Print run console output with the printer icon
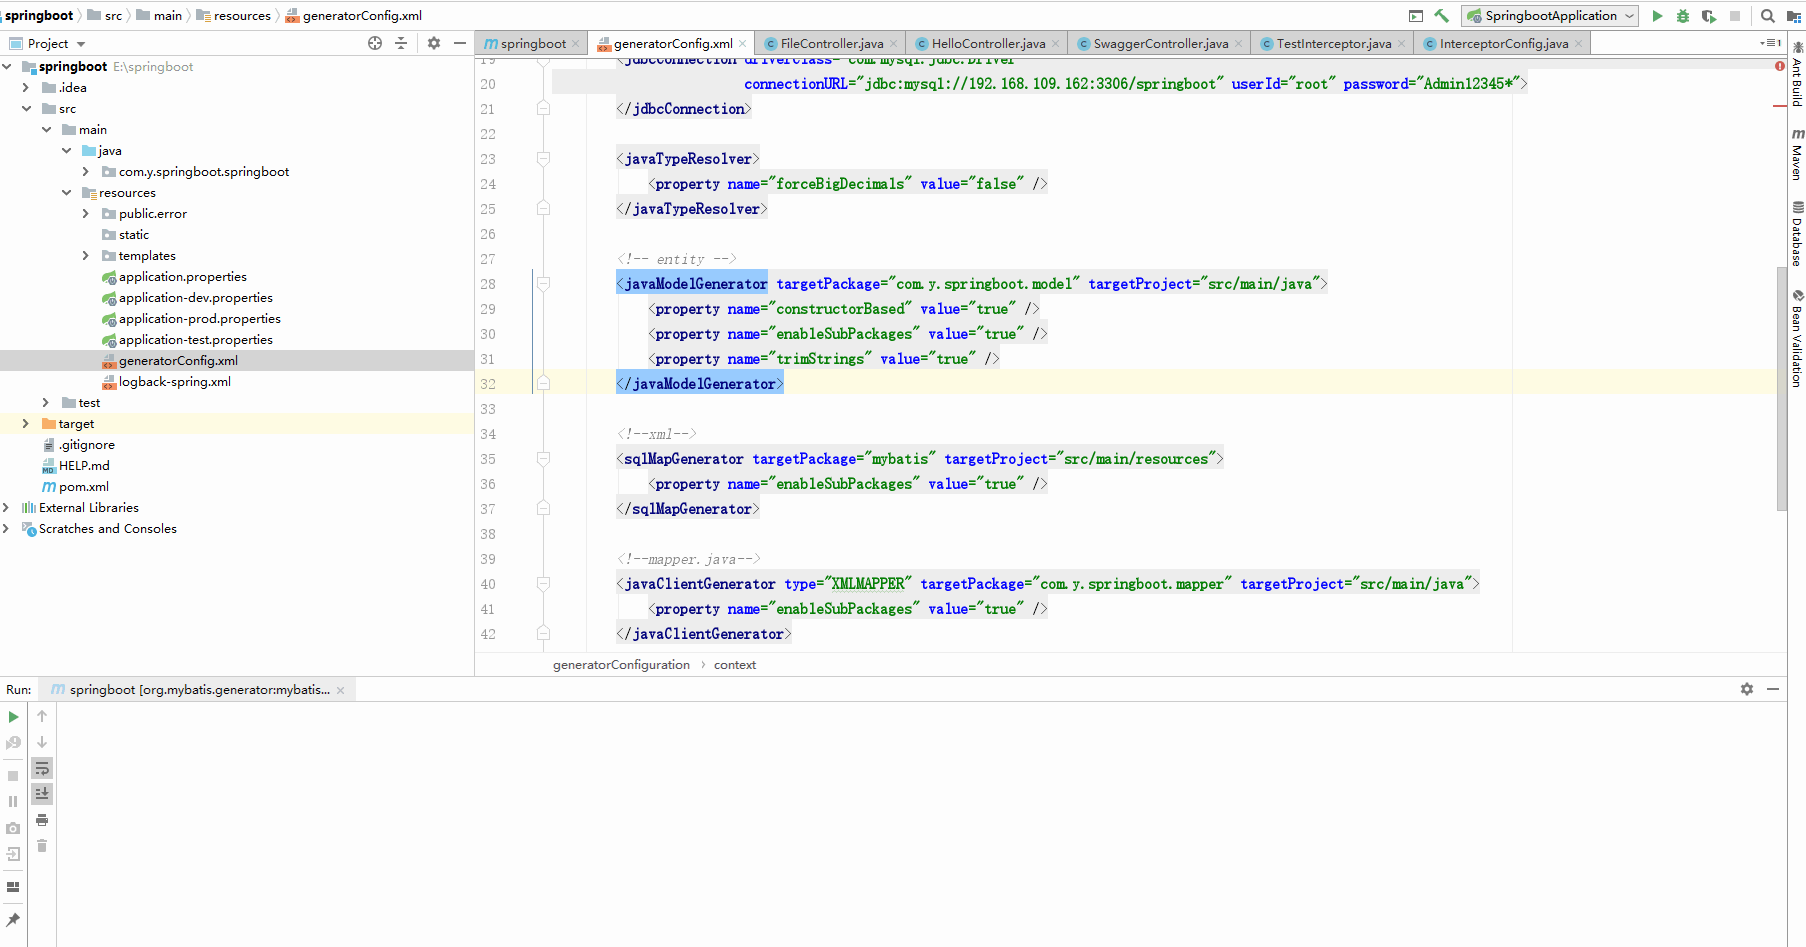 [42, 820]
